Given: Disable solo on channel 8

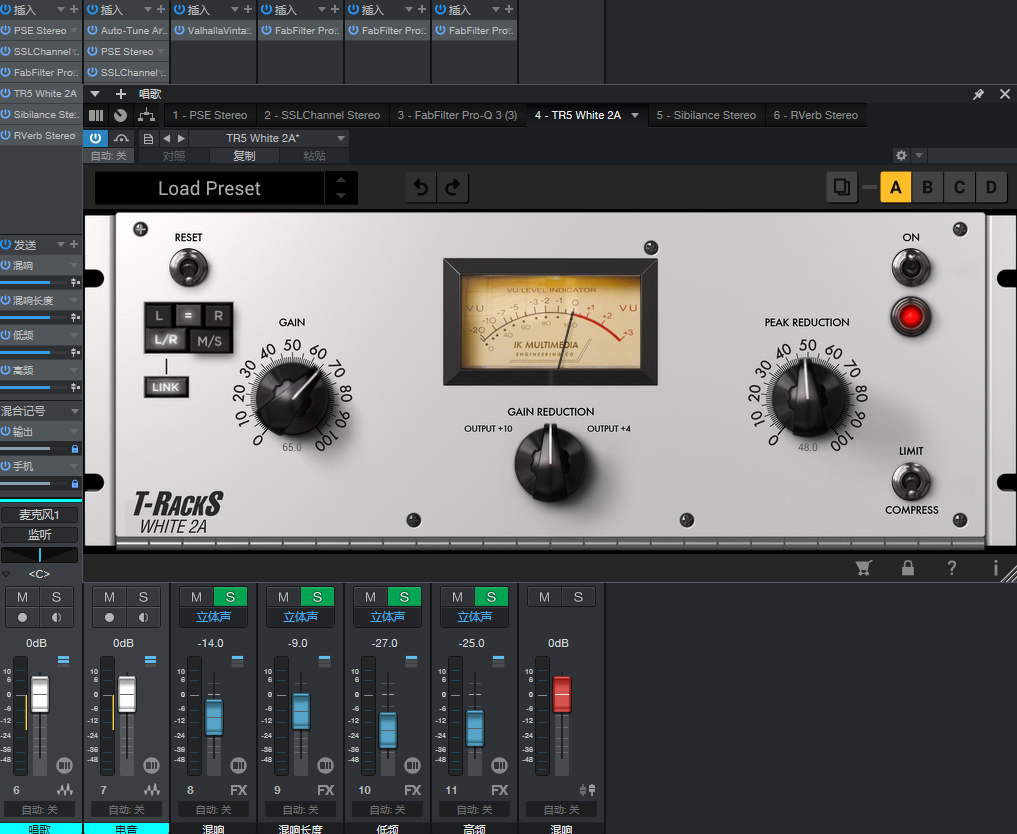Looking at the screenshot, I should coord(230,597).
